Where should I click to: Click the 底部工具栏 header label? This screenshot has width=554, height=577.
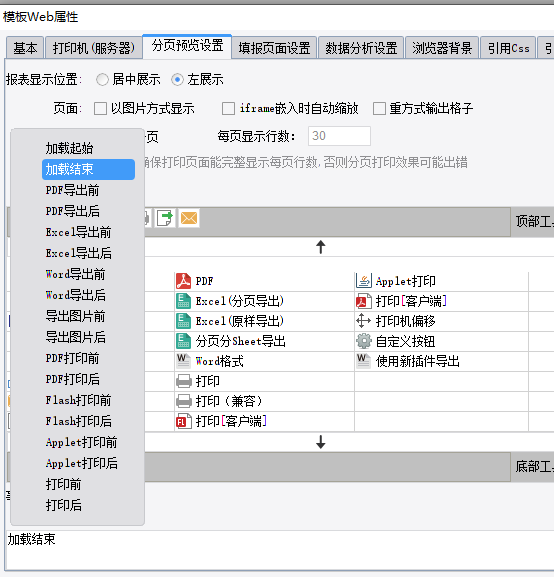(x=534, y=467)
